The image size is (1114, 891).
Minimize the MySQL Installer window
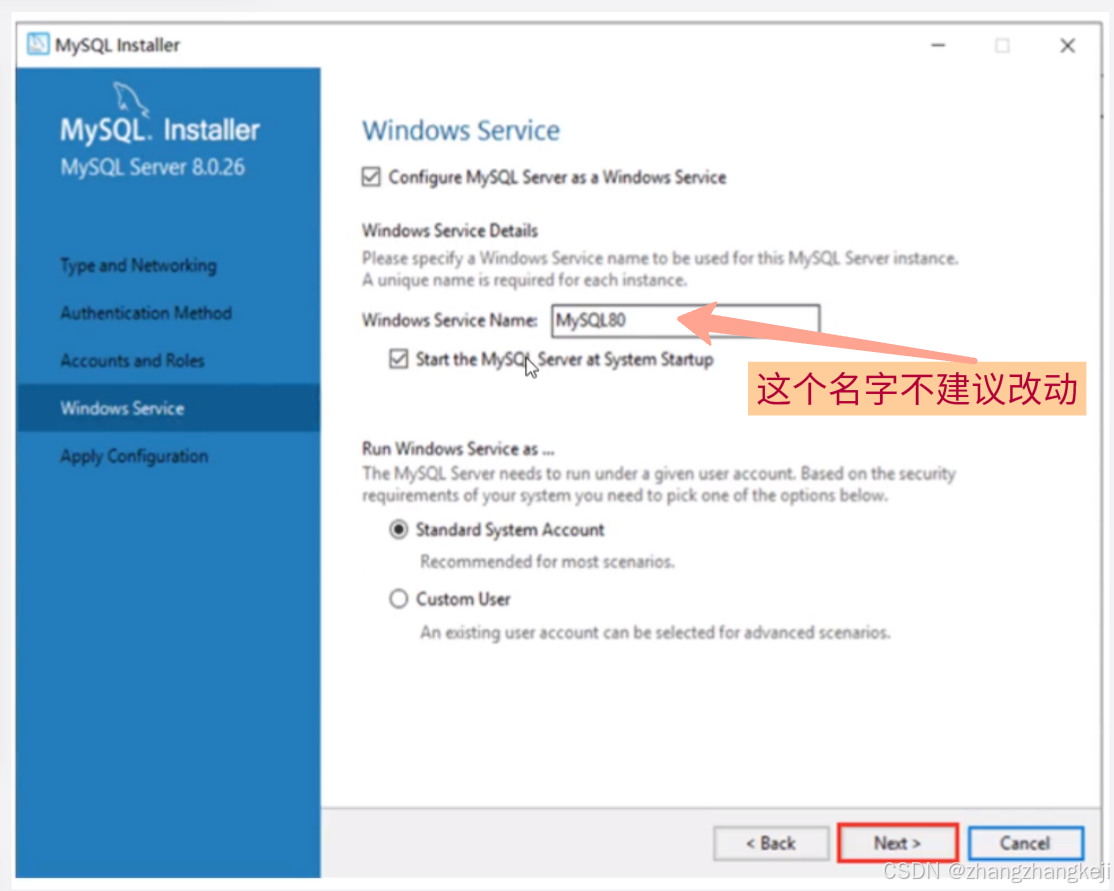938,45
